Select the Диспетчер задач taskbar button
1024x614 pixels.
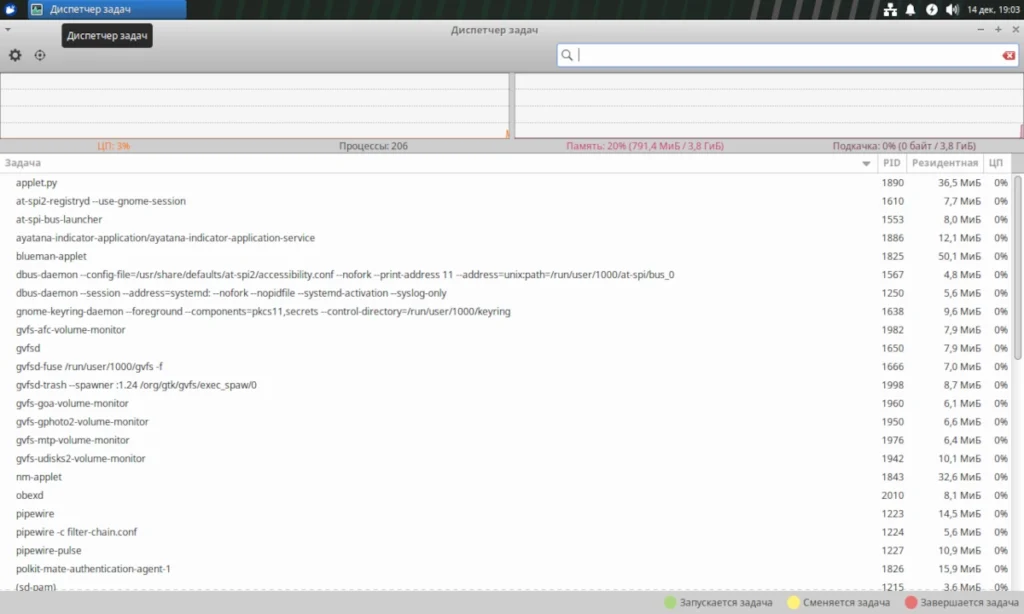[x=107, y=9]
